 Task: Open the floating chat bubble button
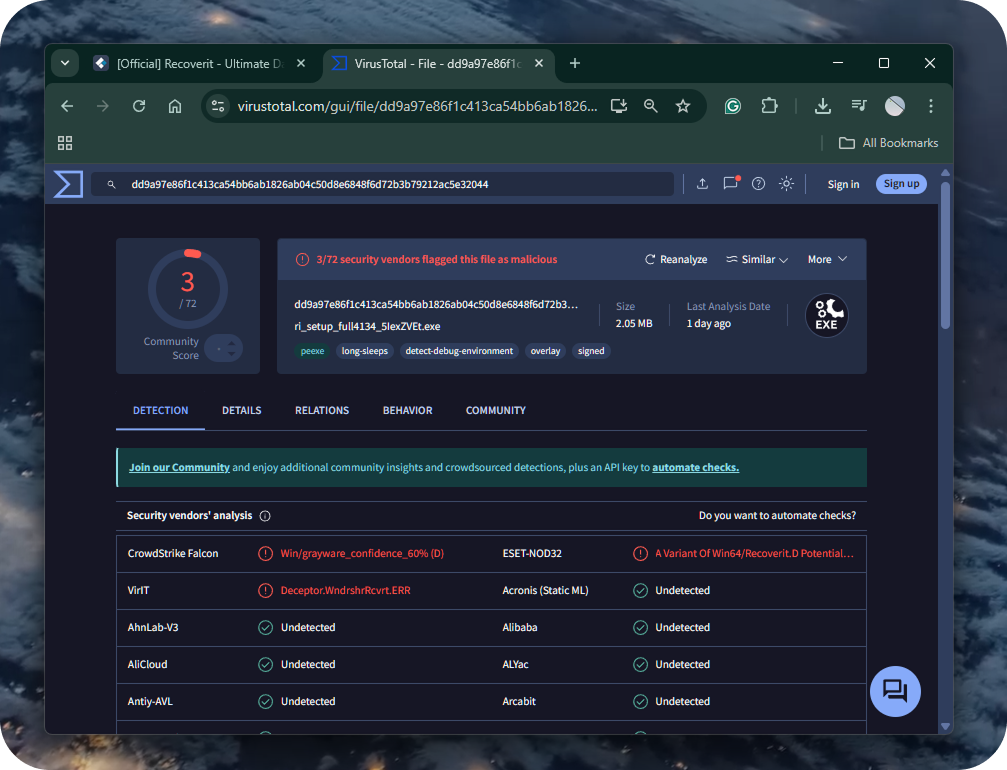tap(895, 692)
